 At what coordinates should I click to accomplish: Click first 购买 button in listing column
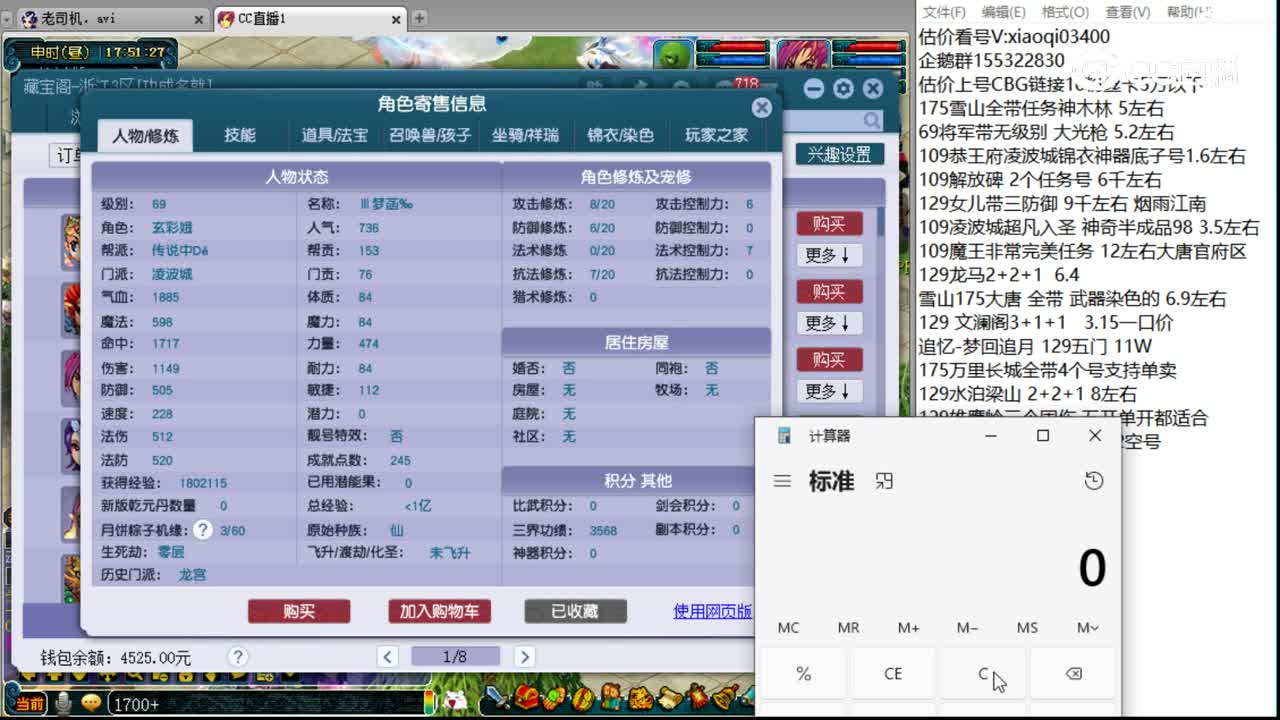click(829, 223)
